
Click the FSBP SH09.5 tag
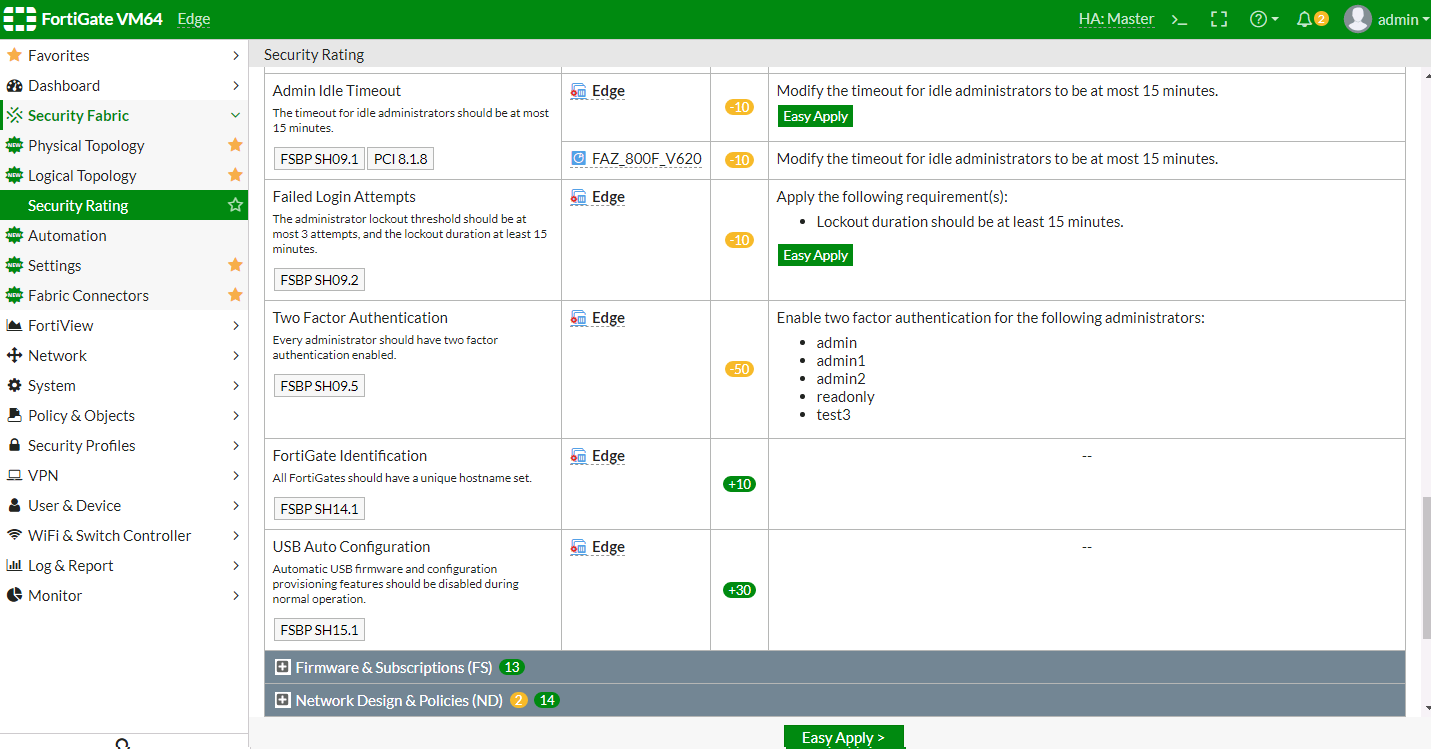point(319,385)
